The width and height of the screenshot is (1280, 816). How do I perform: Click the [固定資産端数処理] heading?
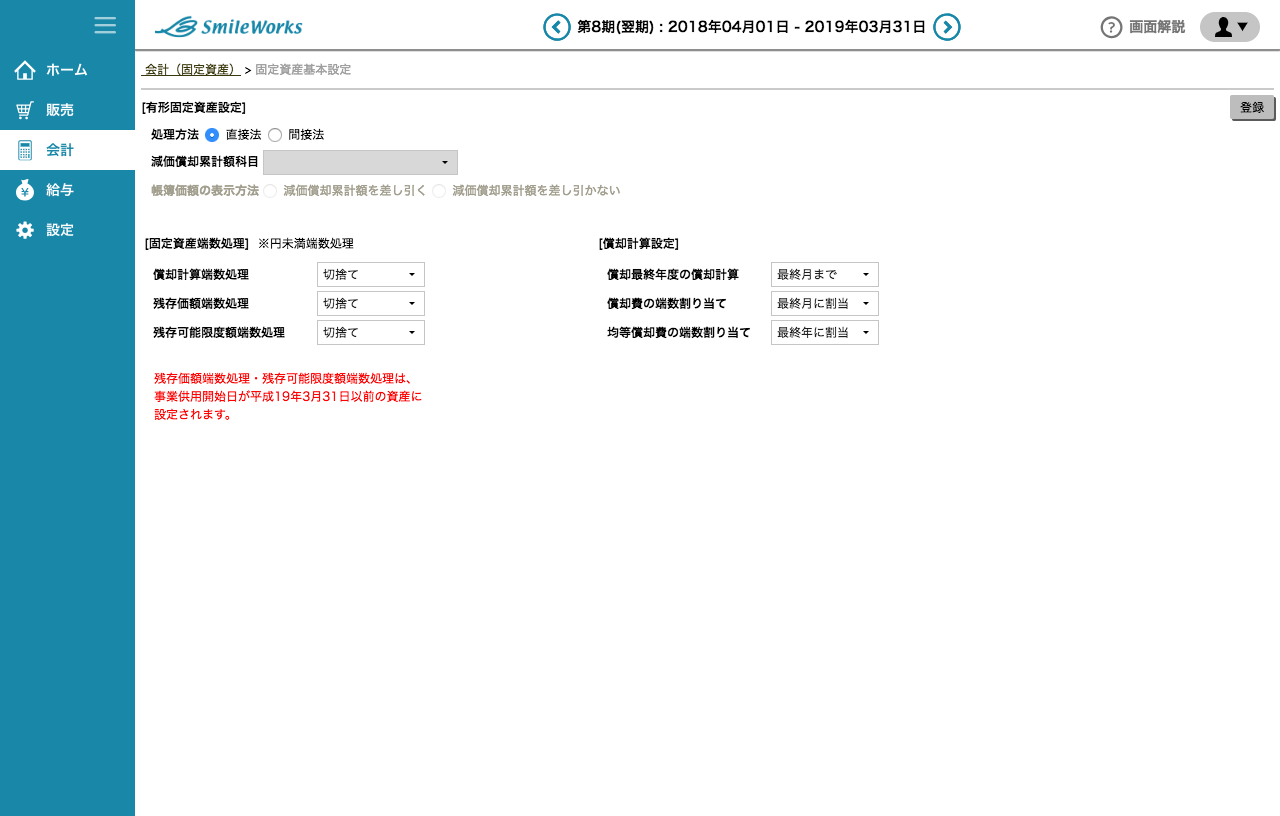(x=197, y=243)
